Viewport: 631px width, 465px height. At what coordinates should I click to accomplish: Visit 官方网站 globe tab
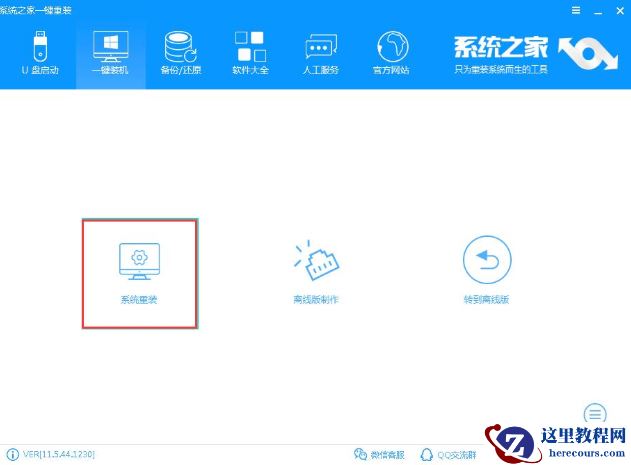[391, 53]
